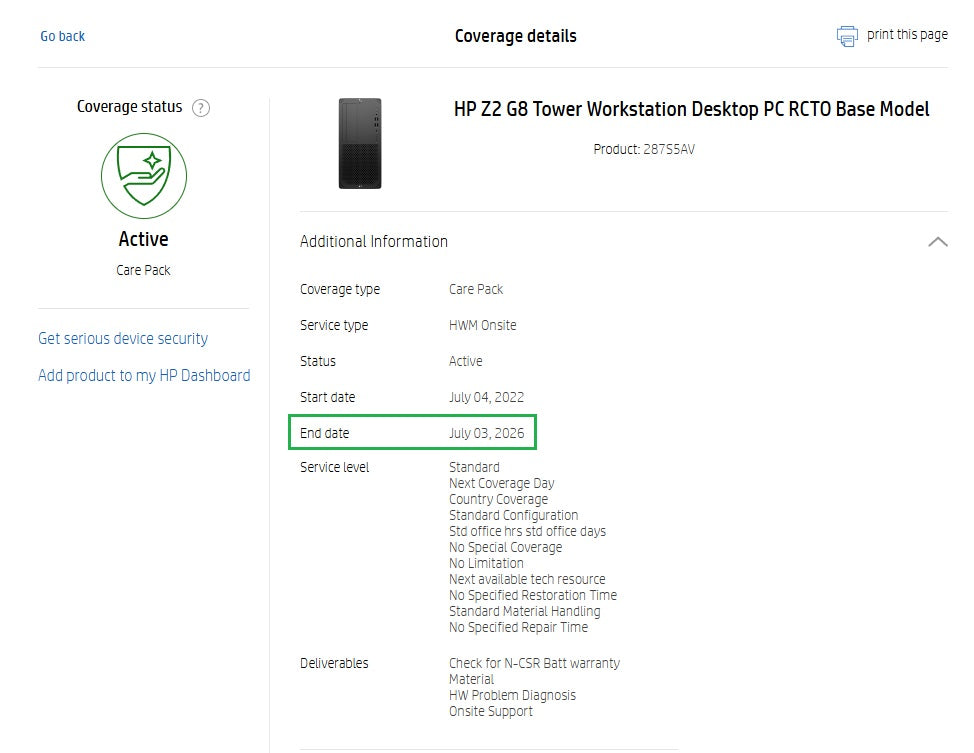Image resolution: width=974 pixels, height=753 pixels.
Task: Select the product title HP Z2 G8 Tower Workstation
Action: tap(691, 109)
